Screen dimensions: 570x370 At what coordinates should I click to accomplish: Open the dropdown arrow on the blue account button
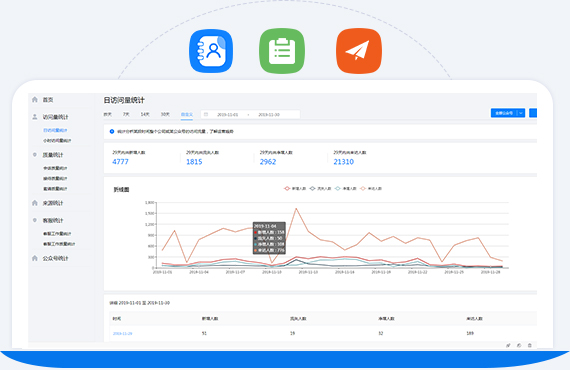521,113
